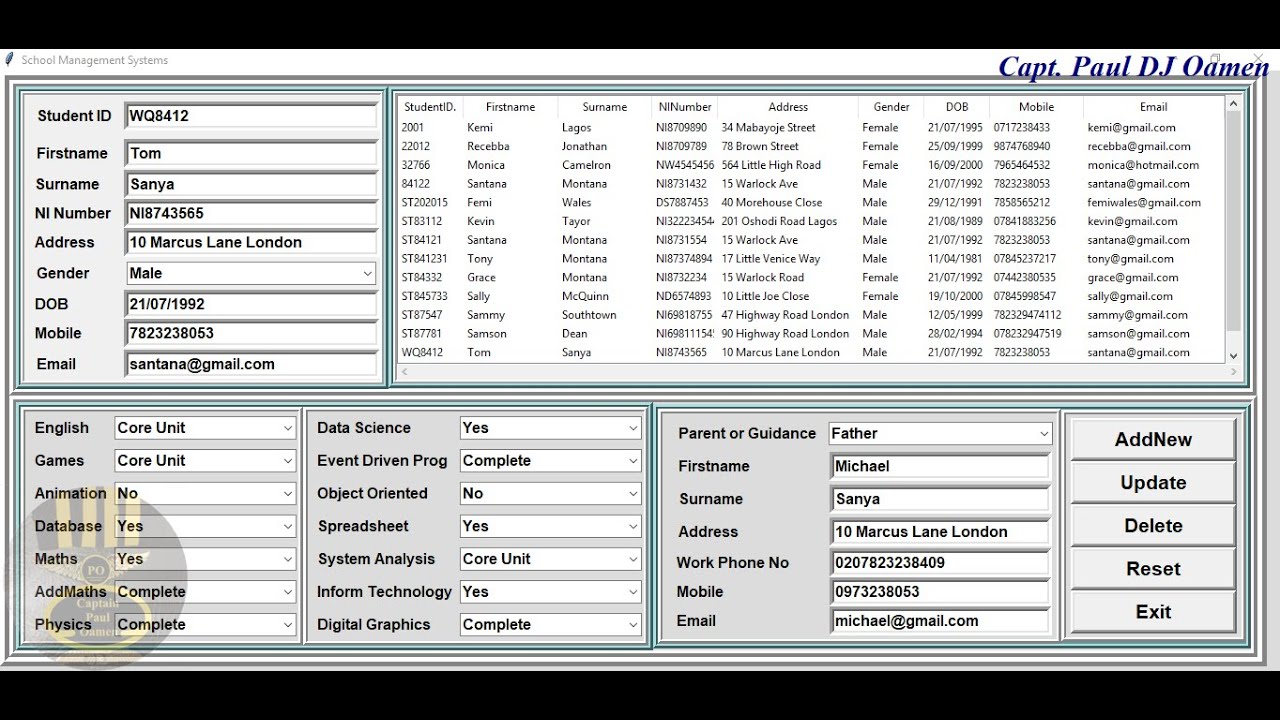Expand the Physics dropdown
Viewport: 1280px width, 720px height.
click(x=205, y=625)
